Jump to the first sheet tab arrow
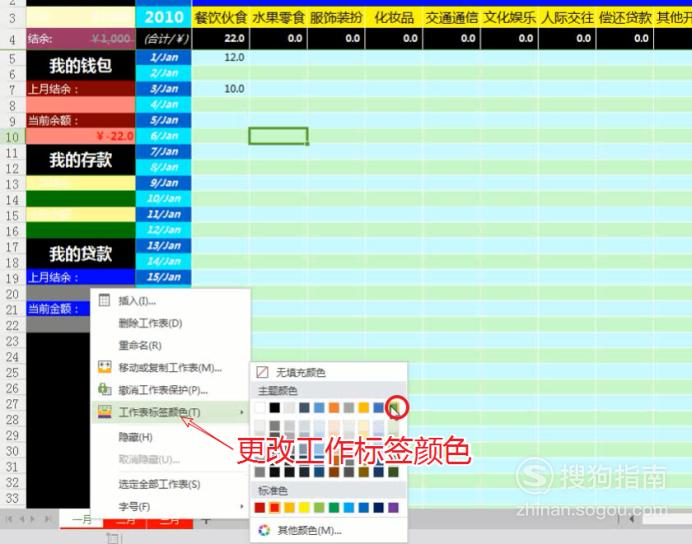The image size is (692, 544). [x=10, y=519]
